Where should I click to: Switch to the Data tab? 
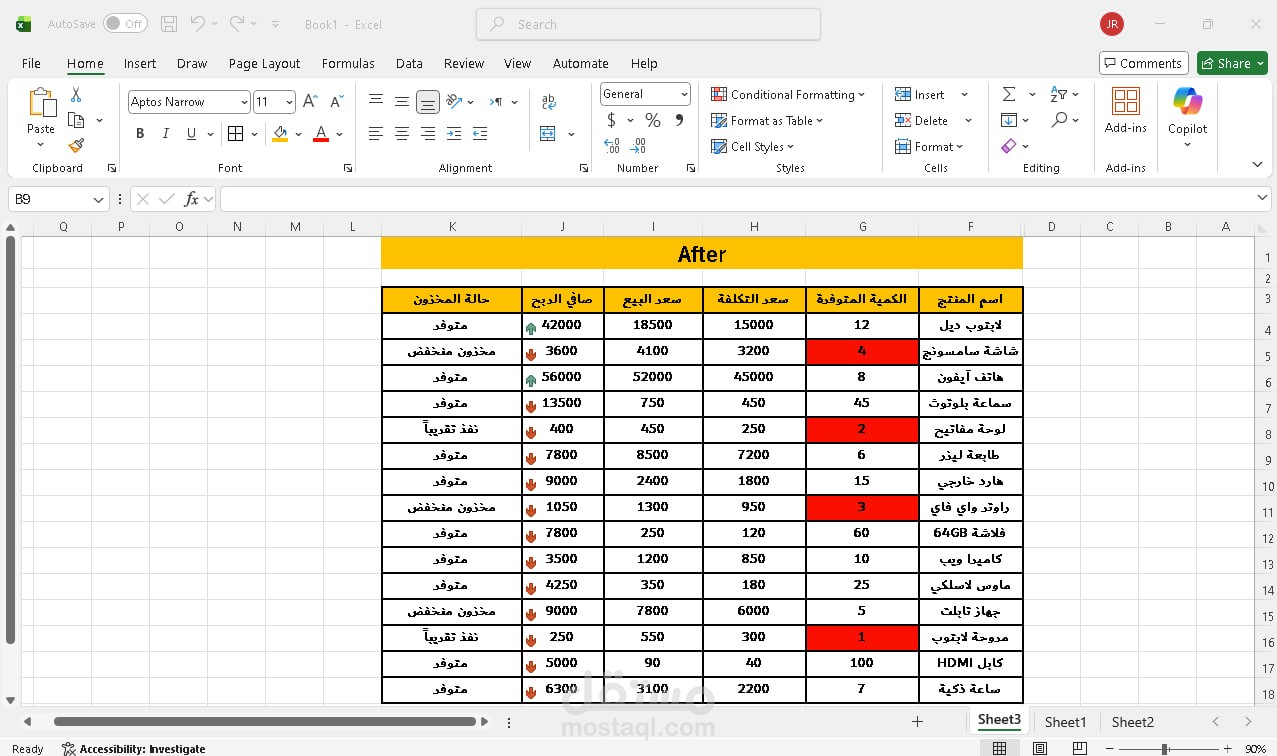click(409, 63)
